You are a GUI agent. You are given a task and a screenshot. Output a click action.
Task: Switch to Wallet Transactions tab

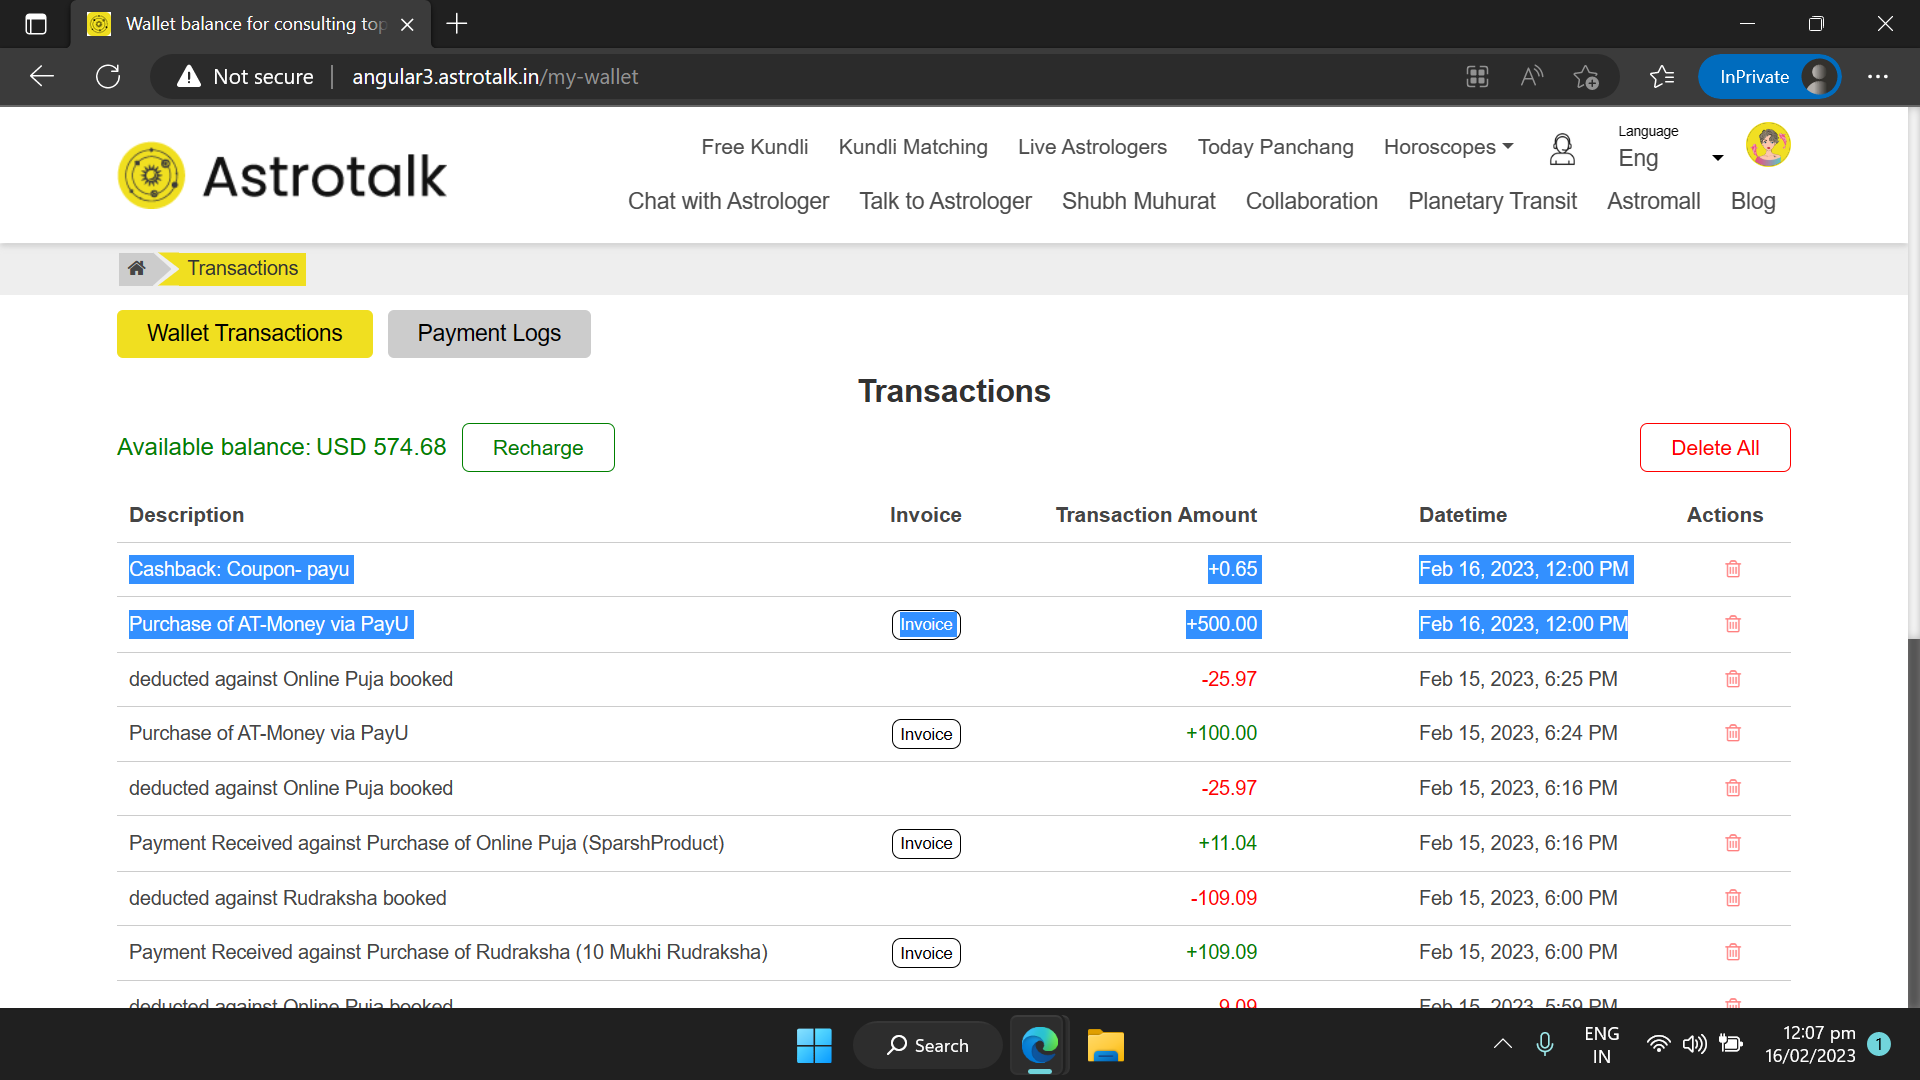click(245, 334)
